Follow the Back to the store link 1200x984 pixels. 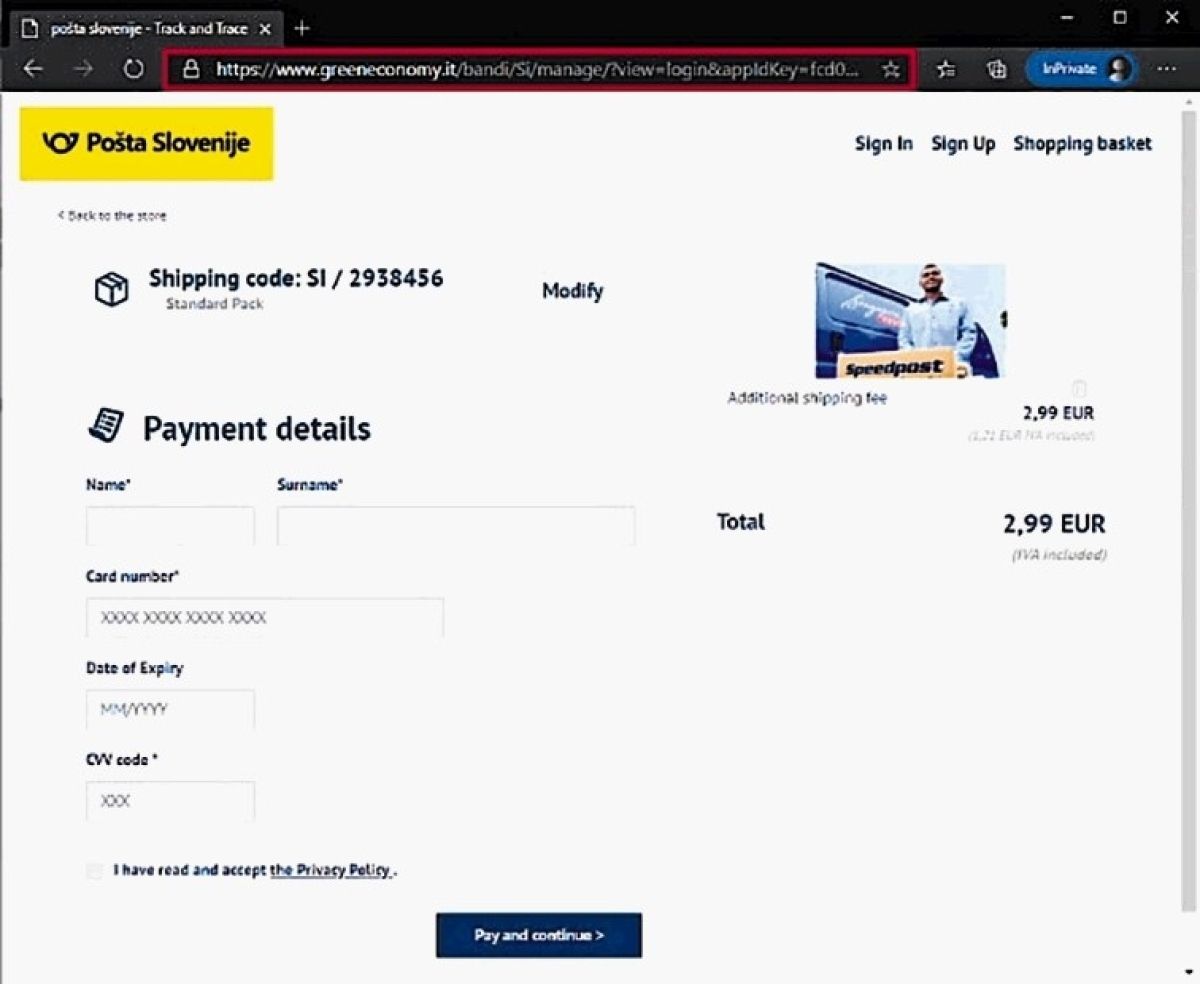pyautogui.click(x=112, y=215)
